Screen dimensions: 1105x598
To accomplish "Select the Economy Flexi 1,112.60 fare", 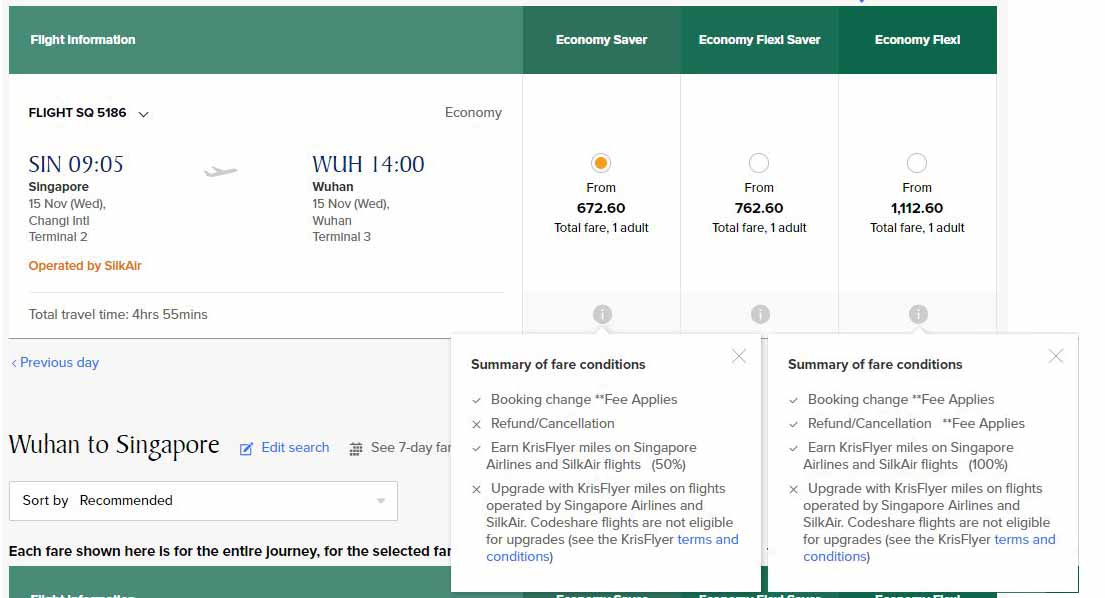I will pyautogui.click(x=917, y=163).
